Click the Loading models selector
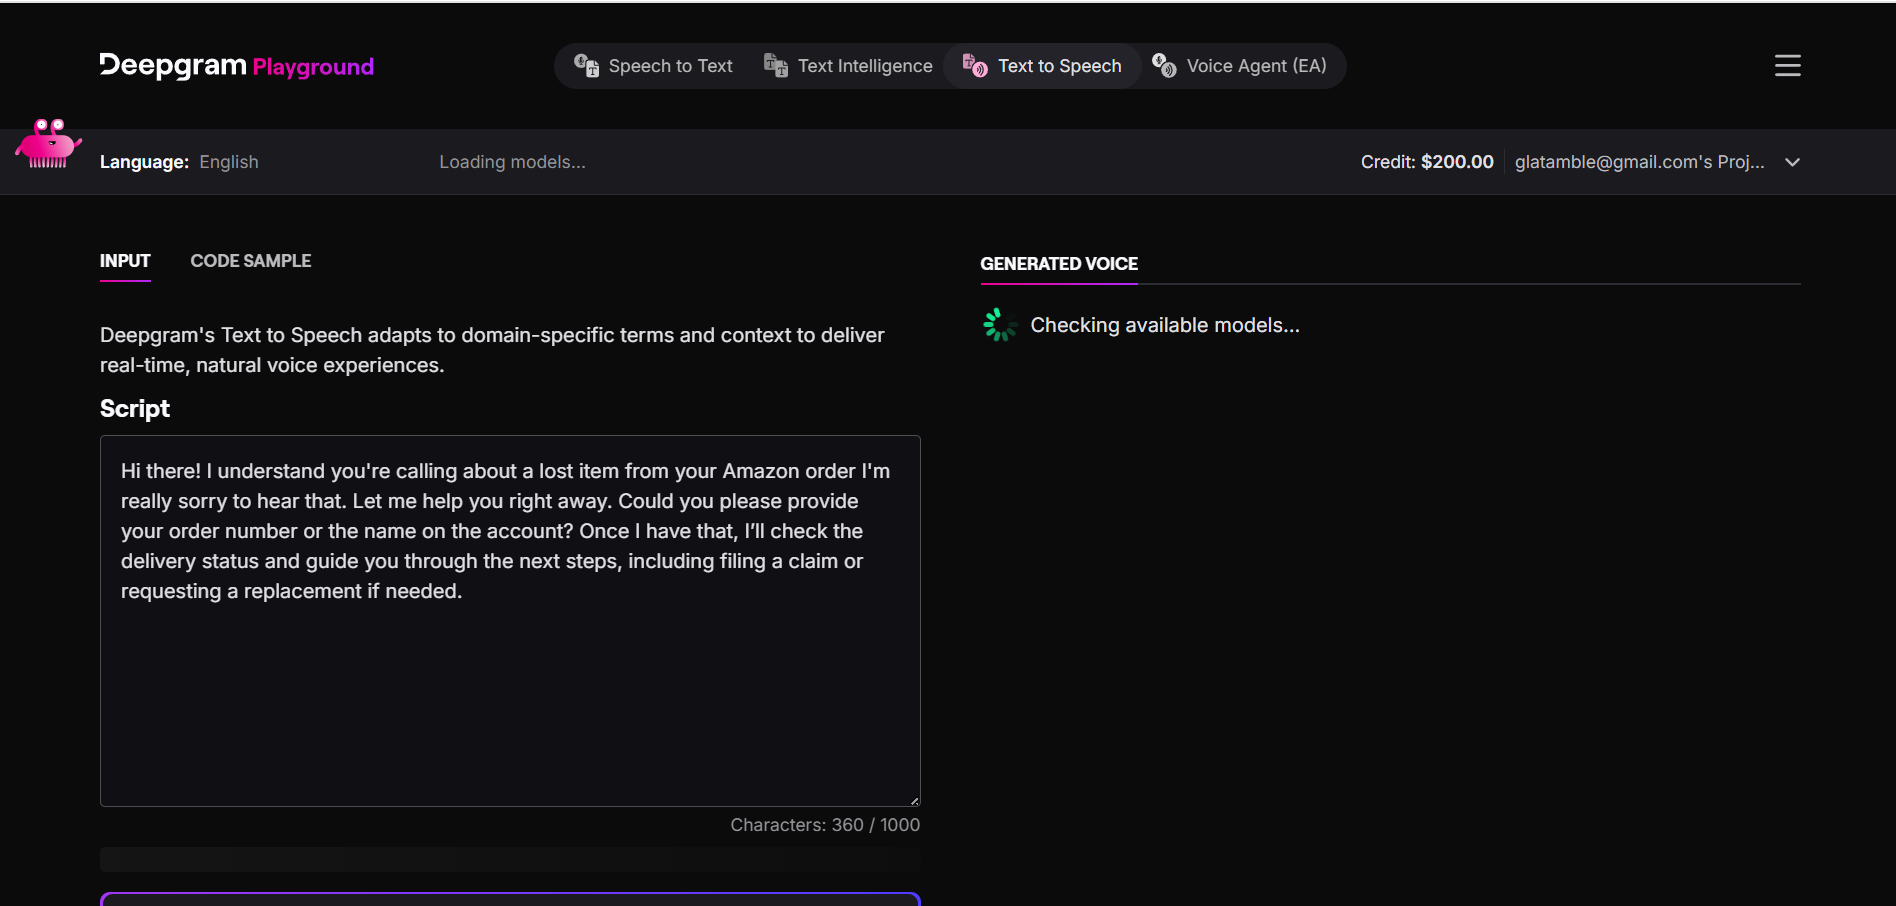The image size is (1896, 906). tap(512, 162)
